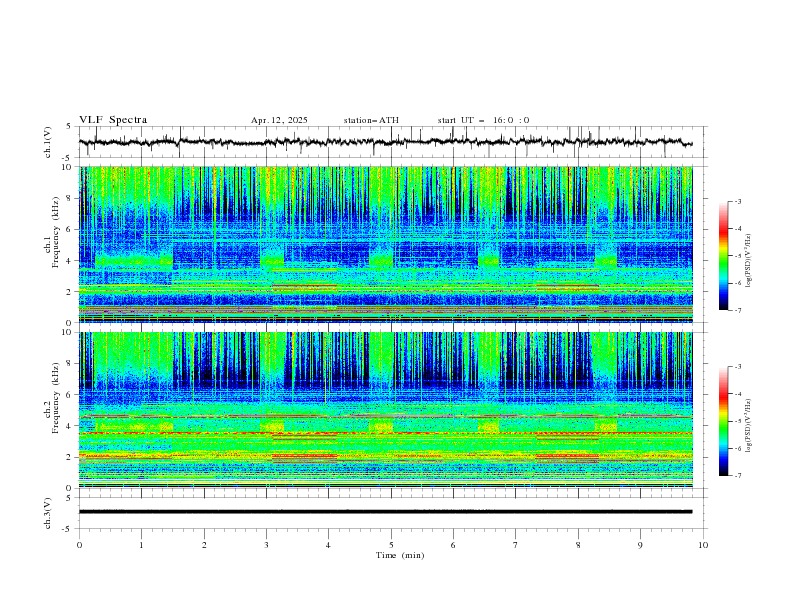Click the 'VLF Spectra' title text

pyautogui.click(x=113, y=120)
